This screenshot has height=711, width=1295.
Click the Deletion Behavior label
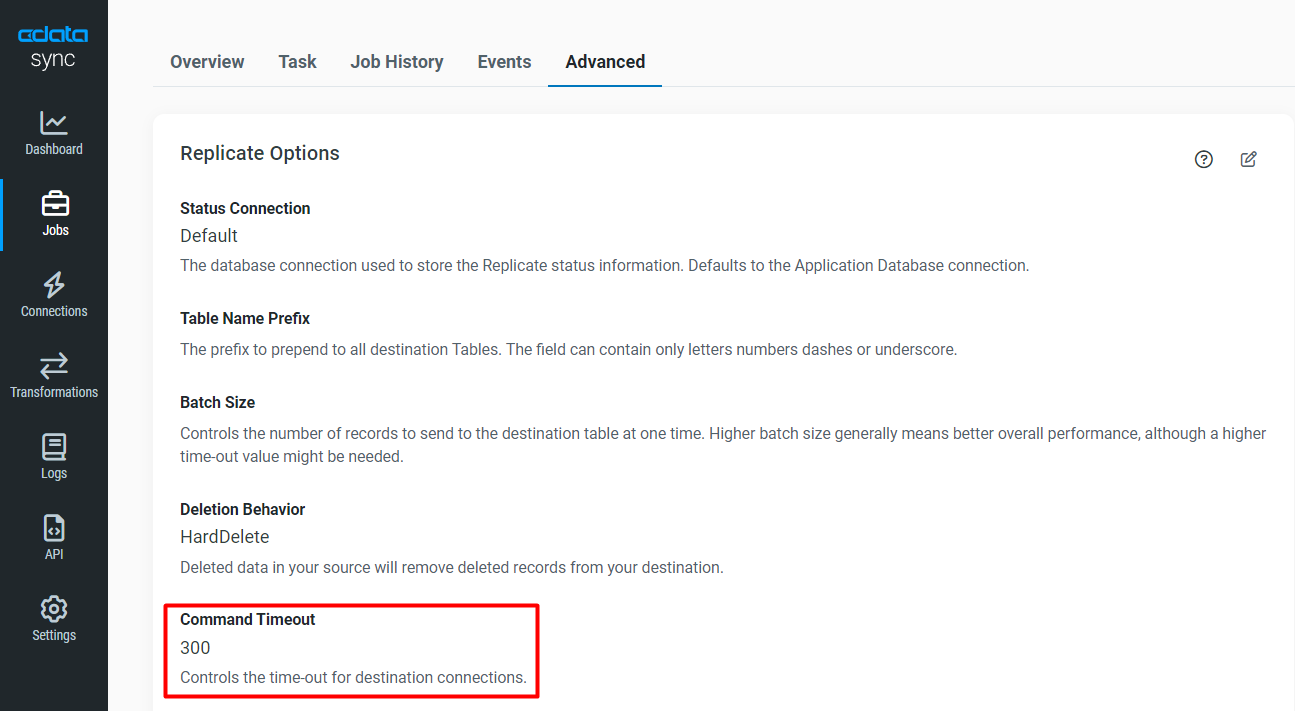pos(243,510)
